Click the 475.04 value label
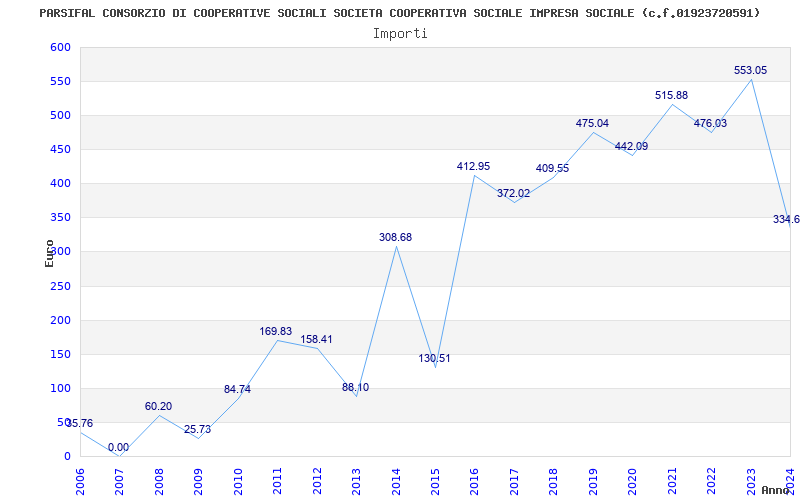The height and width of the screenshot is (500, 800). pyautogui.click(x=592, y=123)
